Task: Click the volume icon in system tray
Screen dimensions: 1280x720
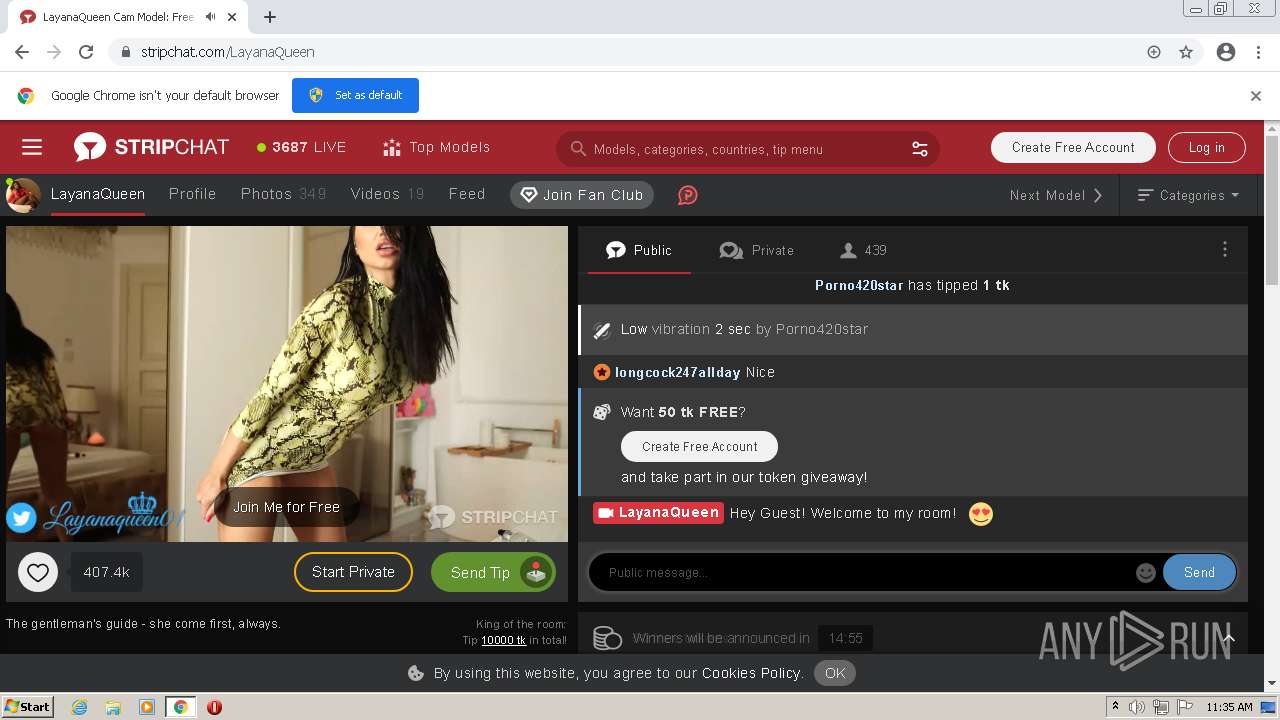Action: (1137, 707)
